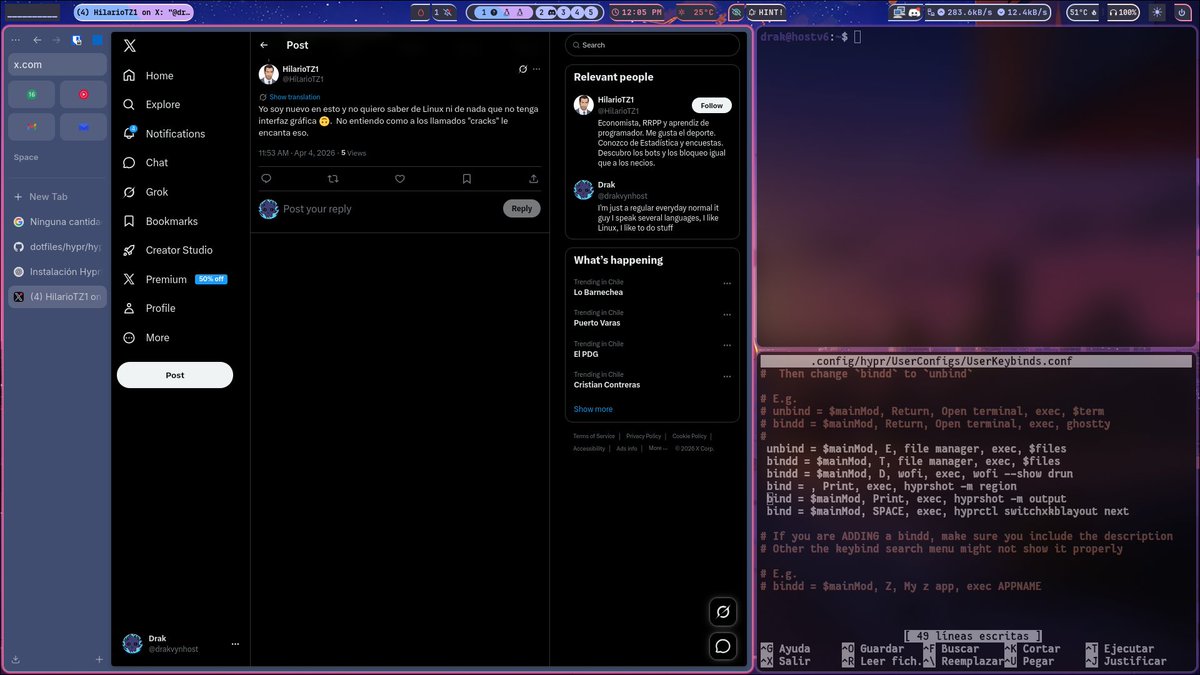This screenshot has height=675, width=1200.
Task: Click the Grok icon on HilarioTZ1's post
Action: [522, 69]
